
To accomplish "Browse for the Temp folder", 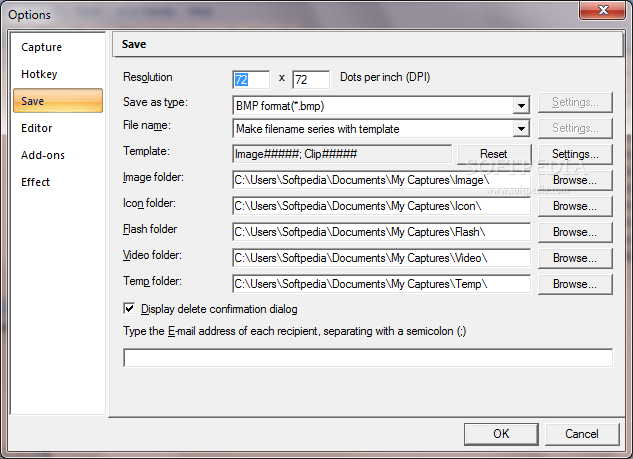I will point(575,284).
